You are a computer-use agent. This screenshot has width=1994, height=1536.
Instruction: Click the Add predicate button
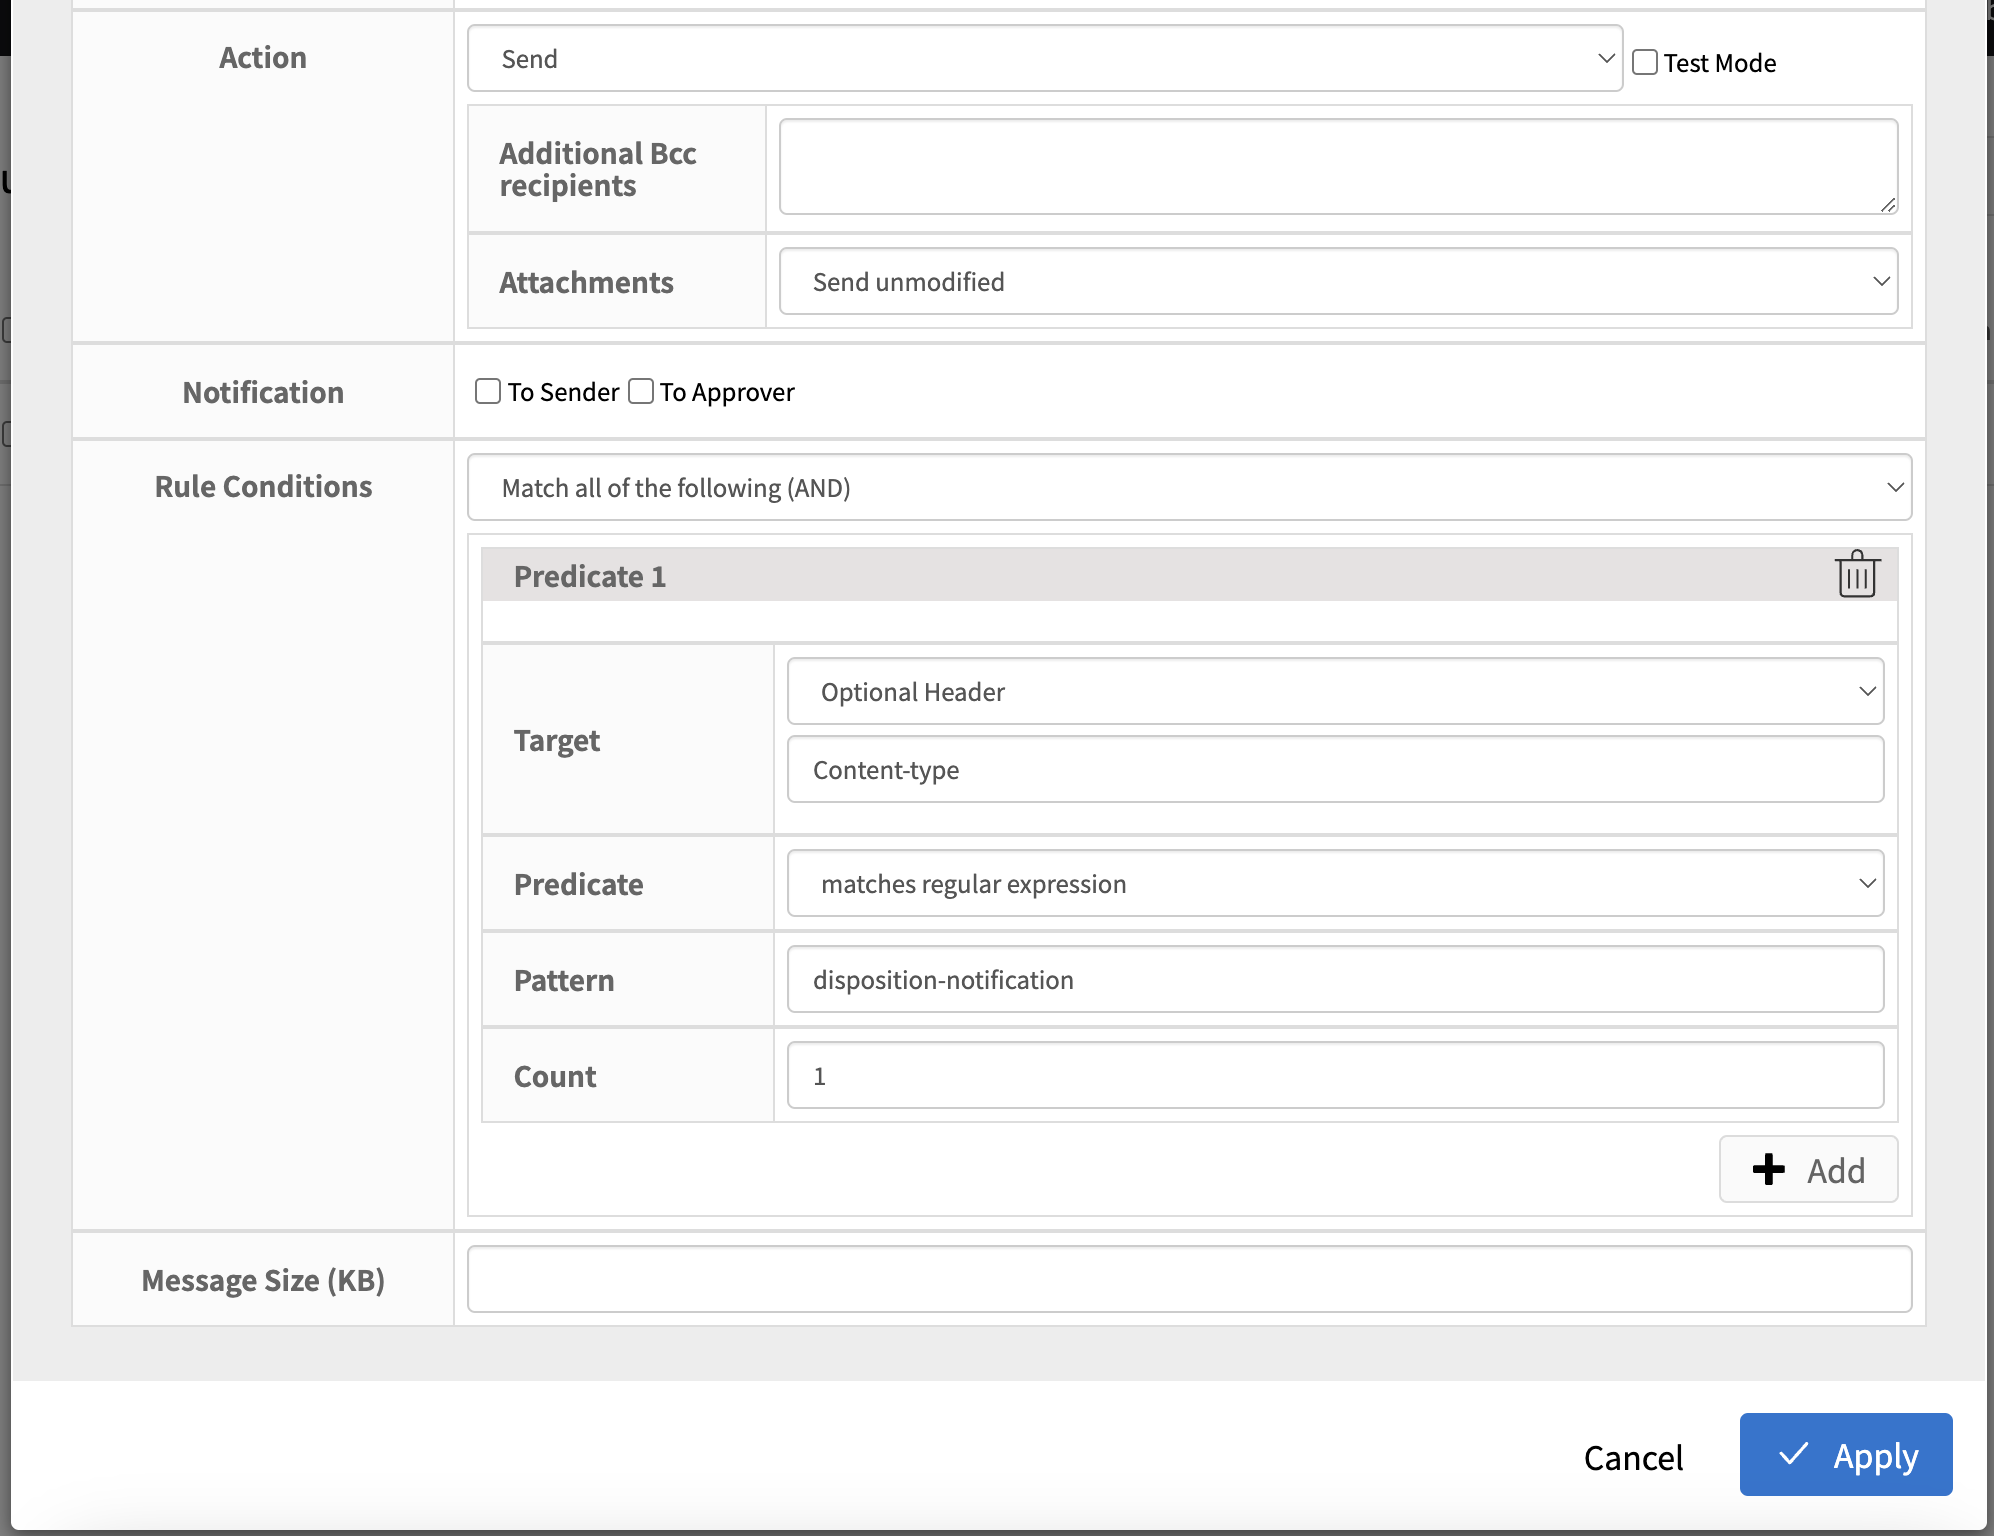tap(1808, 1169)
